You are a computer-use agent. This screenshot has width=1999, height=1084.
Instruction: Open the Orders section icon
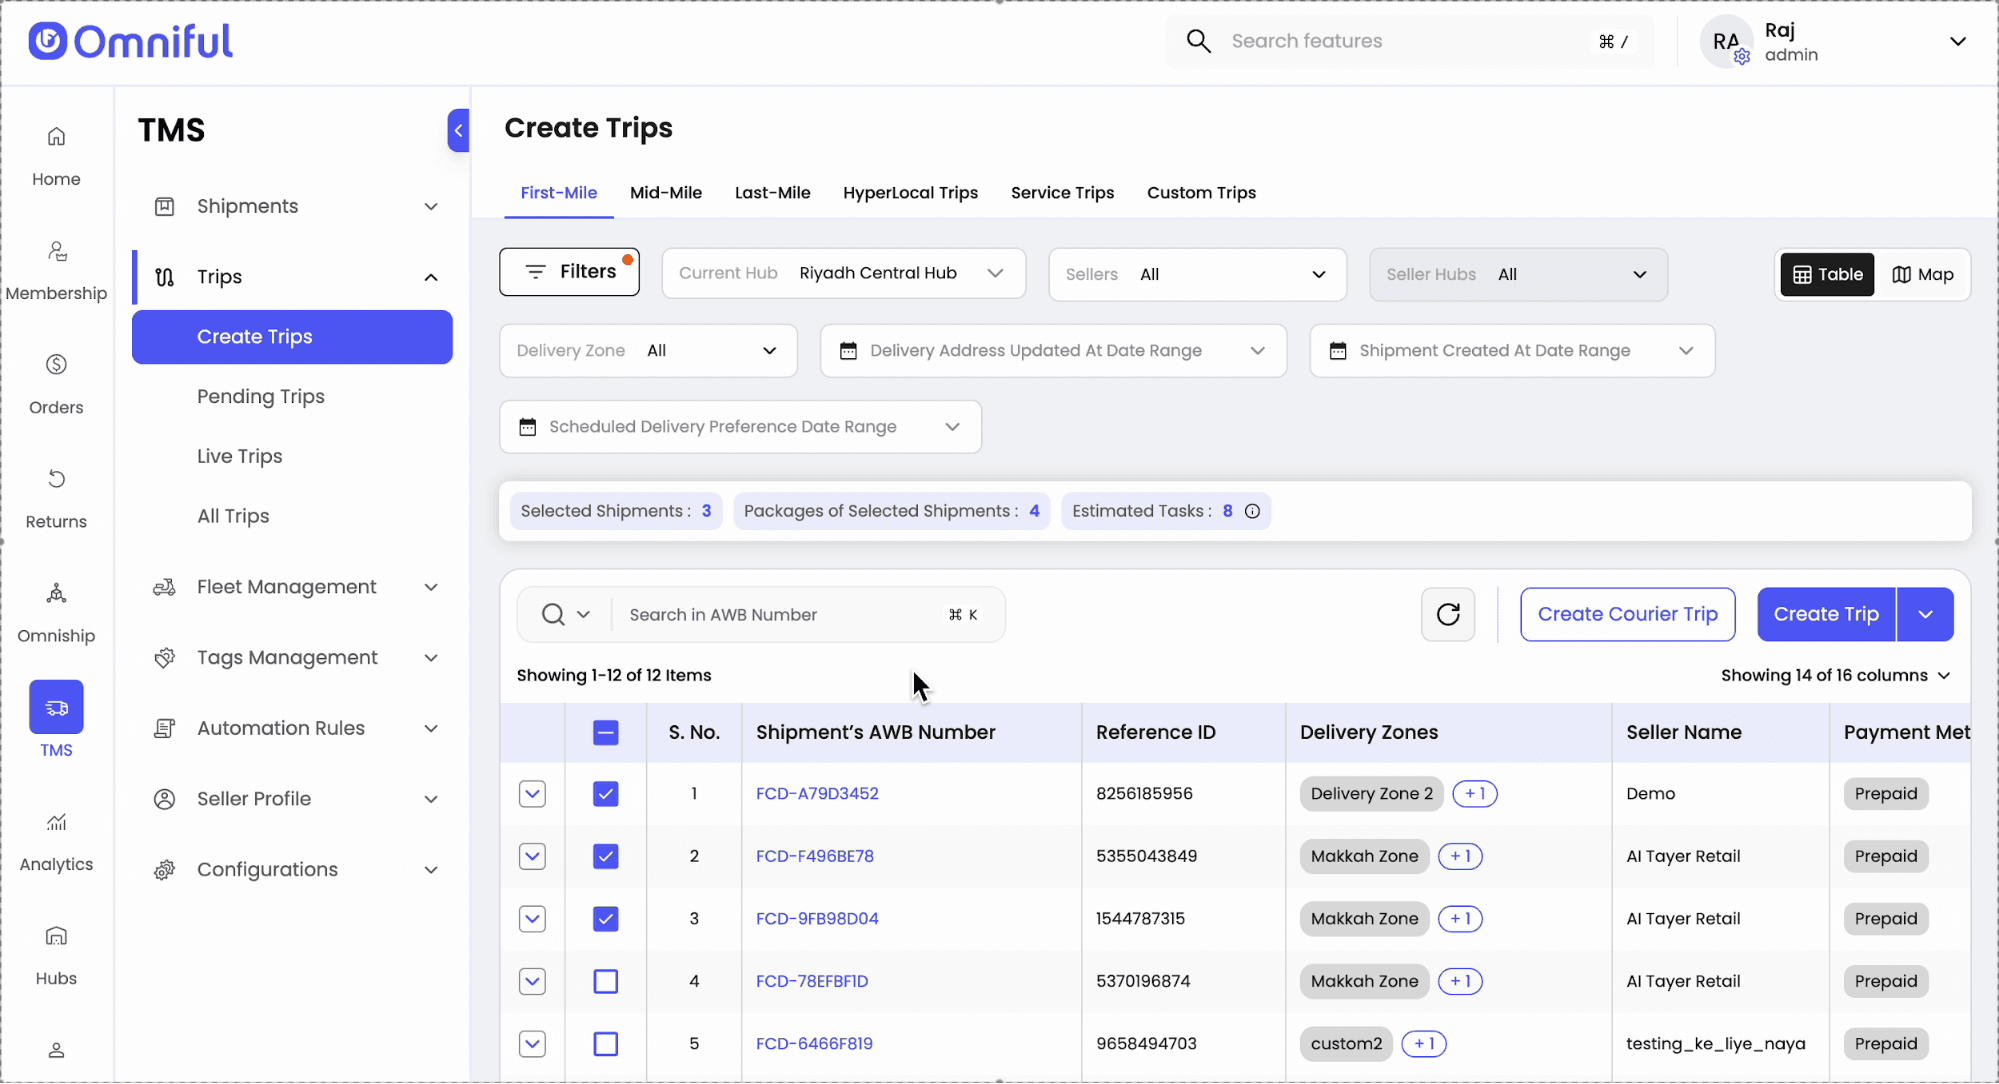click(x=56, y=365)
